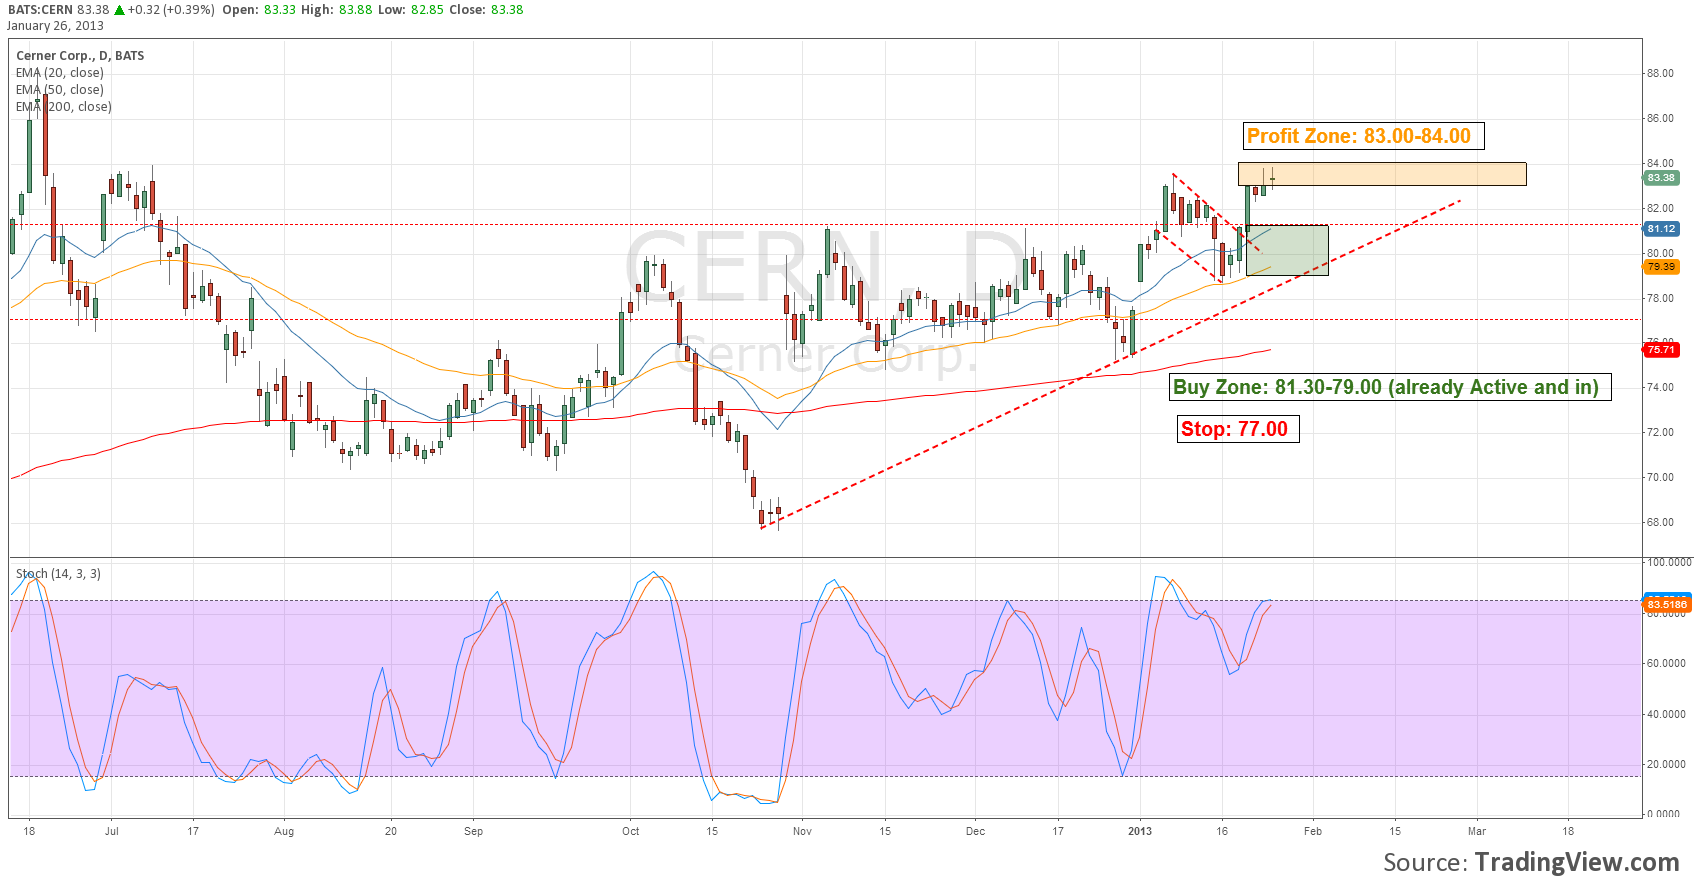Click the 88.00 level on price axis

click(x=1660, y=73)
